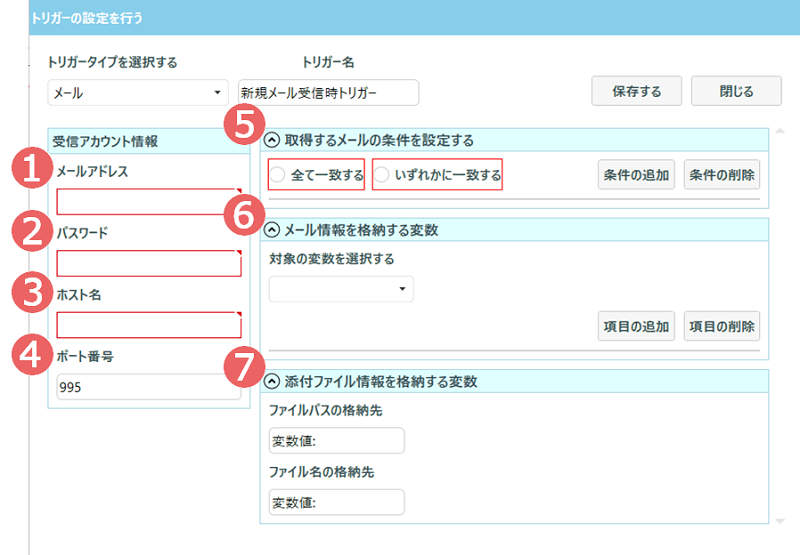The image size is (800, 555).
Task: Click the 項目の削除 button
Action: [721, 326]
